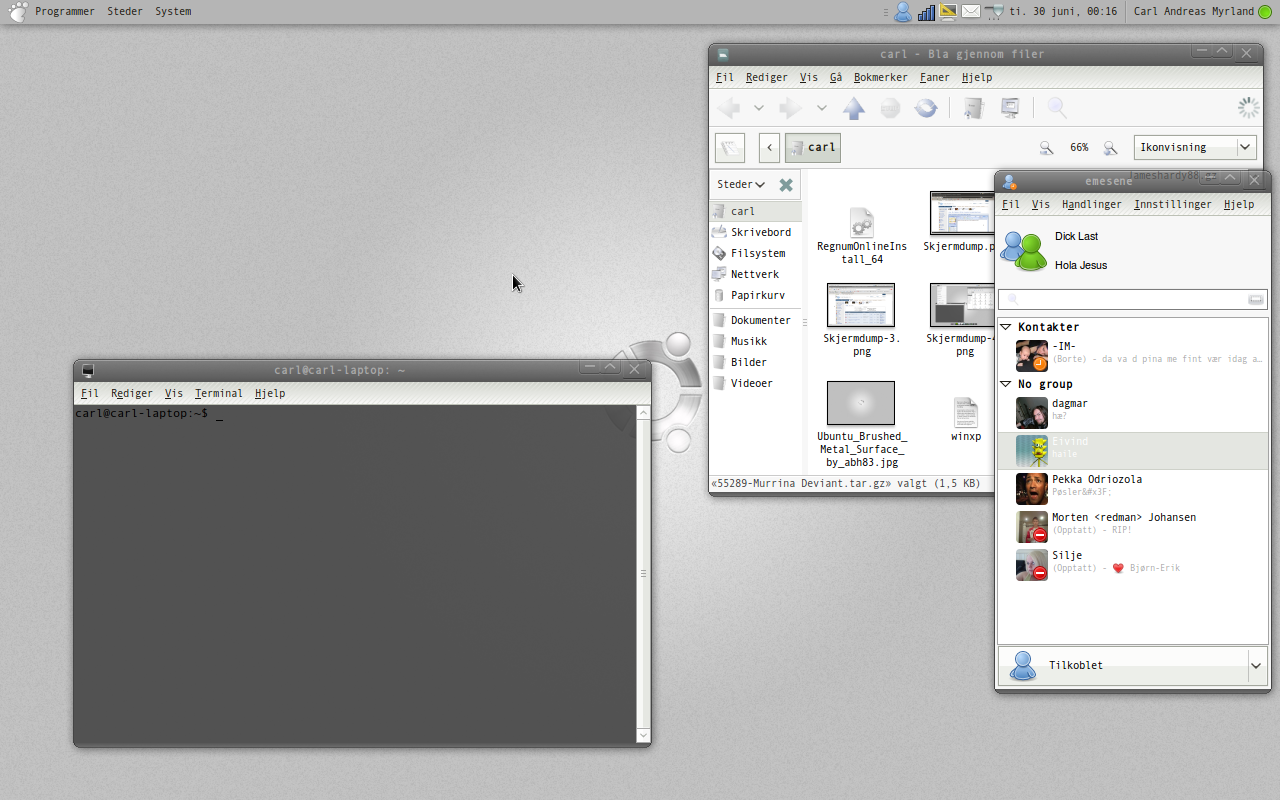
Task: Open Rediger menu in terminal window
Action: click(x=132, y=393)
